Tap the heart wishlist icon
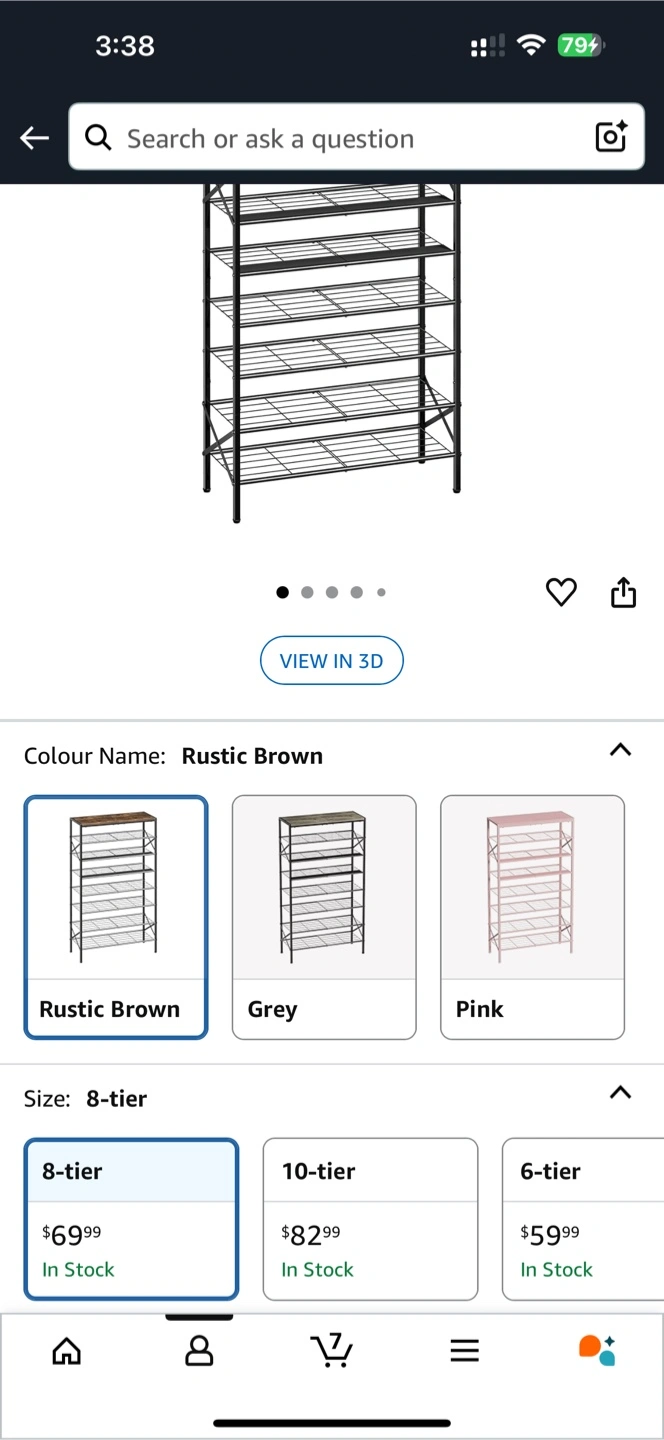This screenshot has height=1440, width=664. pos(561,593)
